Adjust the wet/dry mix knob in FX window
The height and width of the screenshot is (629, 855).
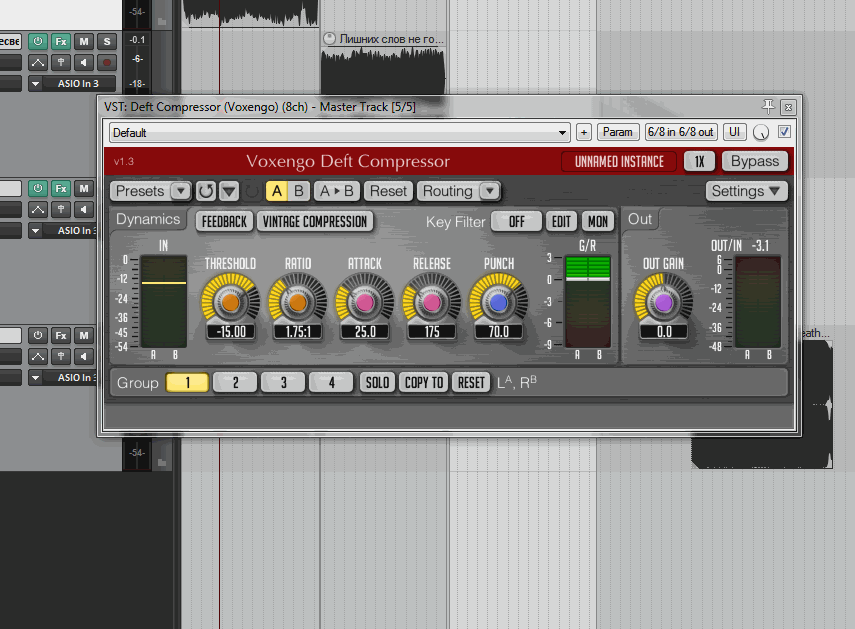(x=761, y=132)
